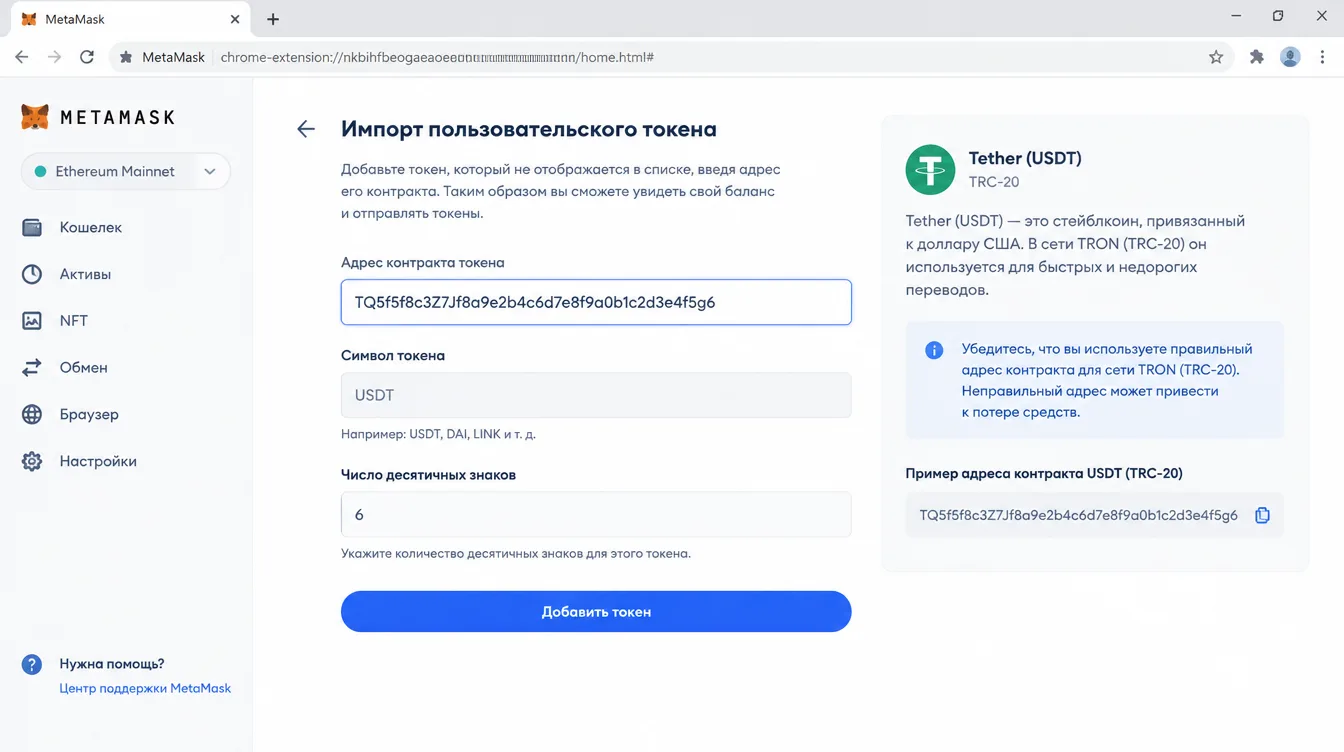This screenshot has height=752, width=1344.
Task: Go back using the left arrow
Action: [x=306, y=129]
